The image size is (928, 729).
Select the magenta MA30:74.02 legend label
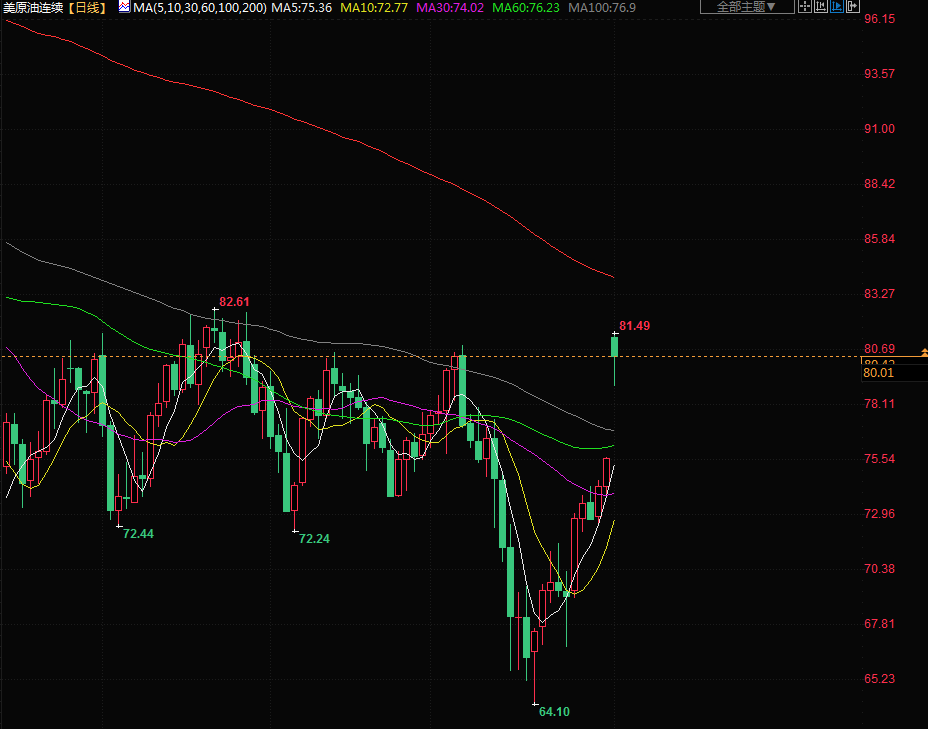pyautogui.click(x=448, y=7)
